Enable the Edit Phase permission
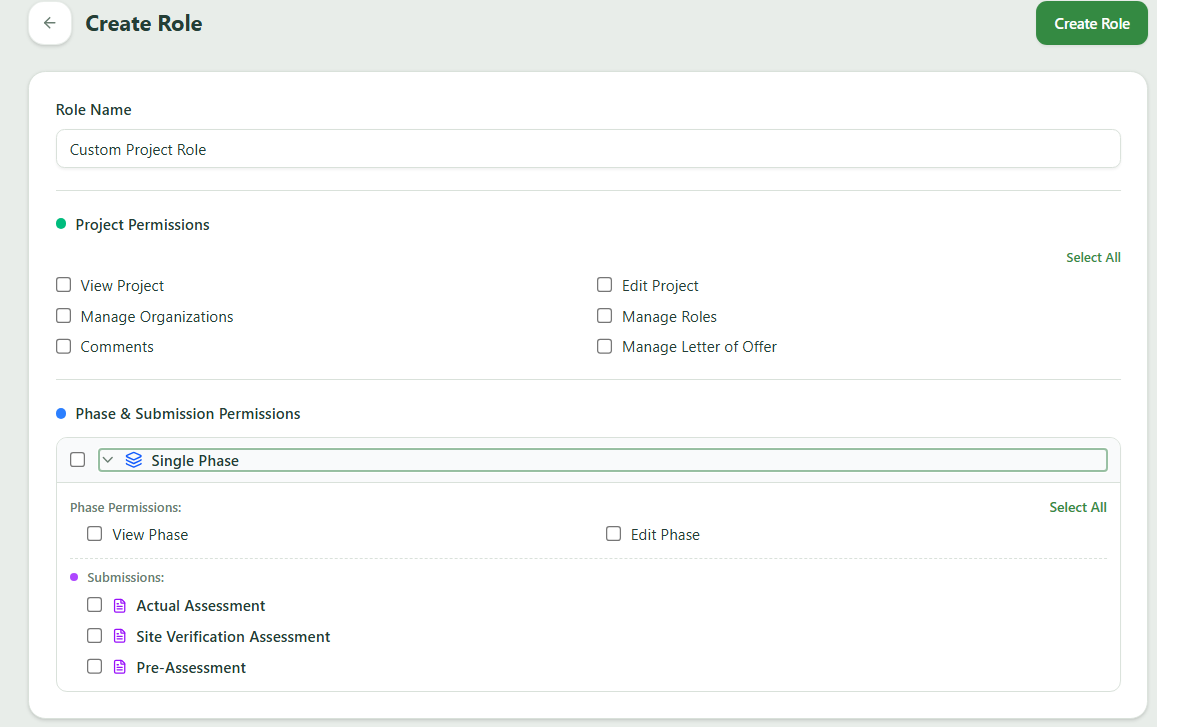Viewport: 1179px width, 727px height. pyautogui.click(x=614, y=534)
